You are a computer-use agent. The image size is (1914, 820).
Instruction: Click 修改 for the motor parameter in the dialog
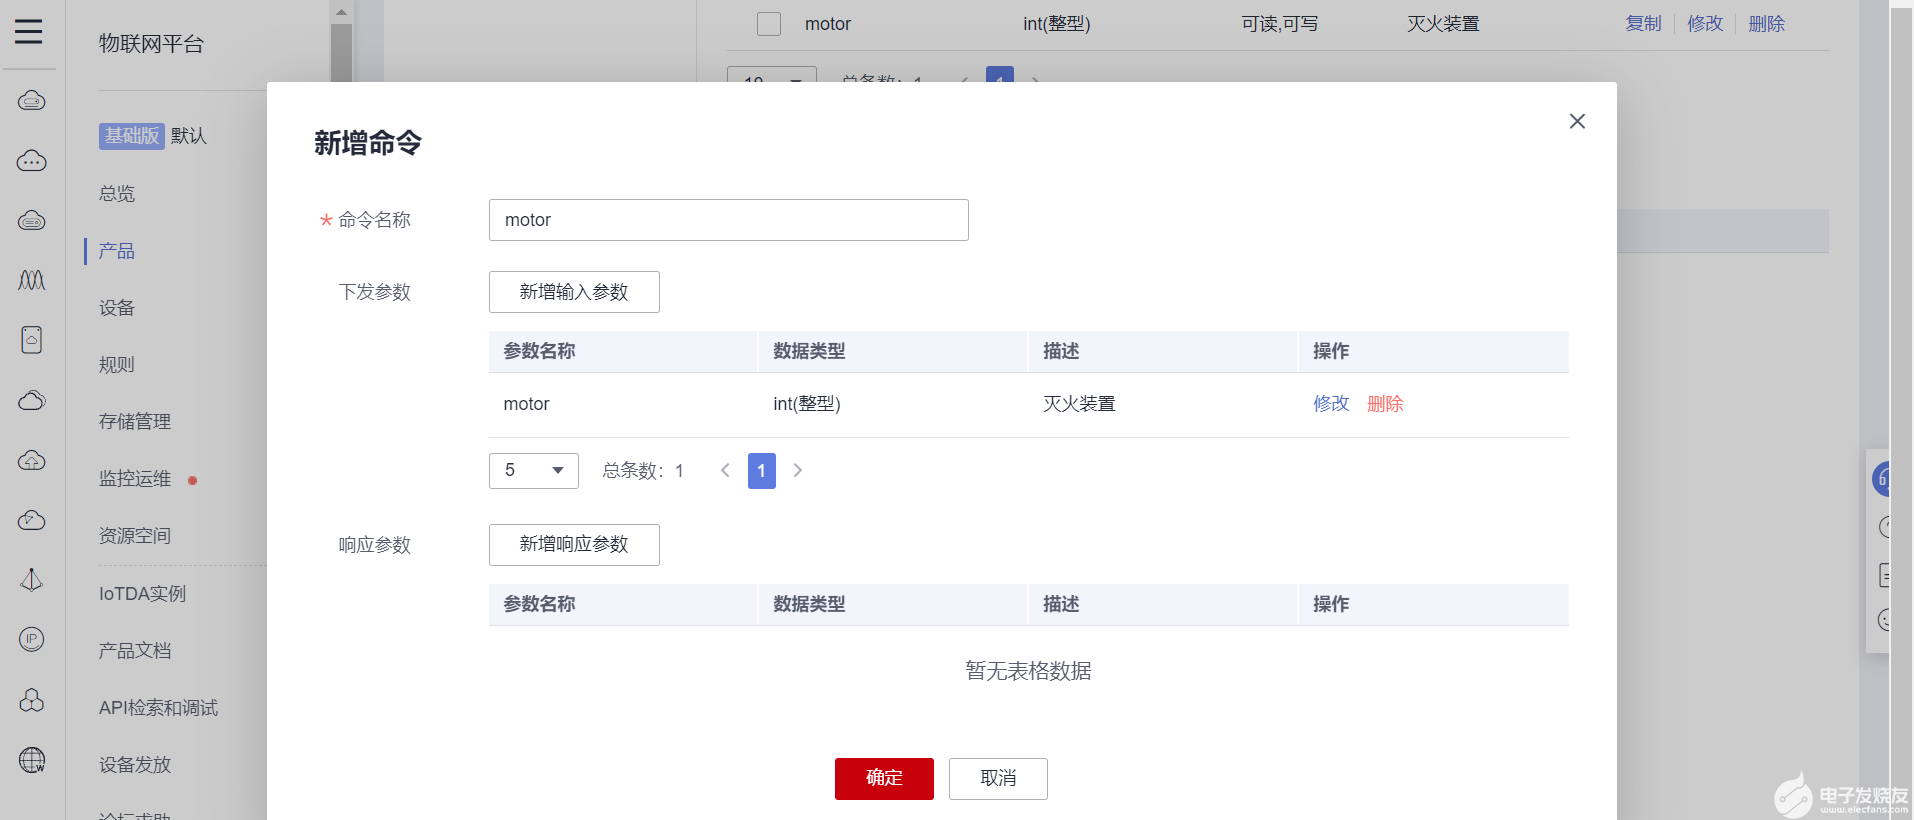coord(1331,404)
